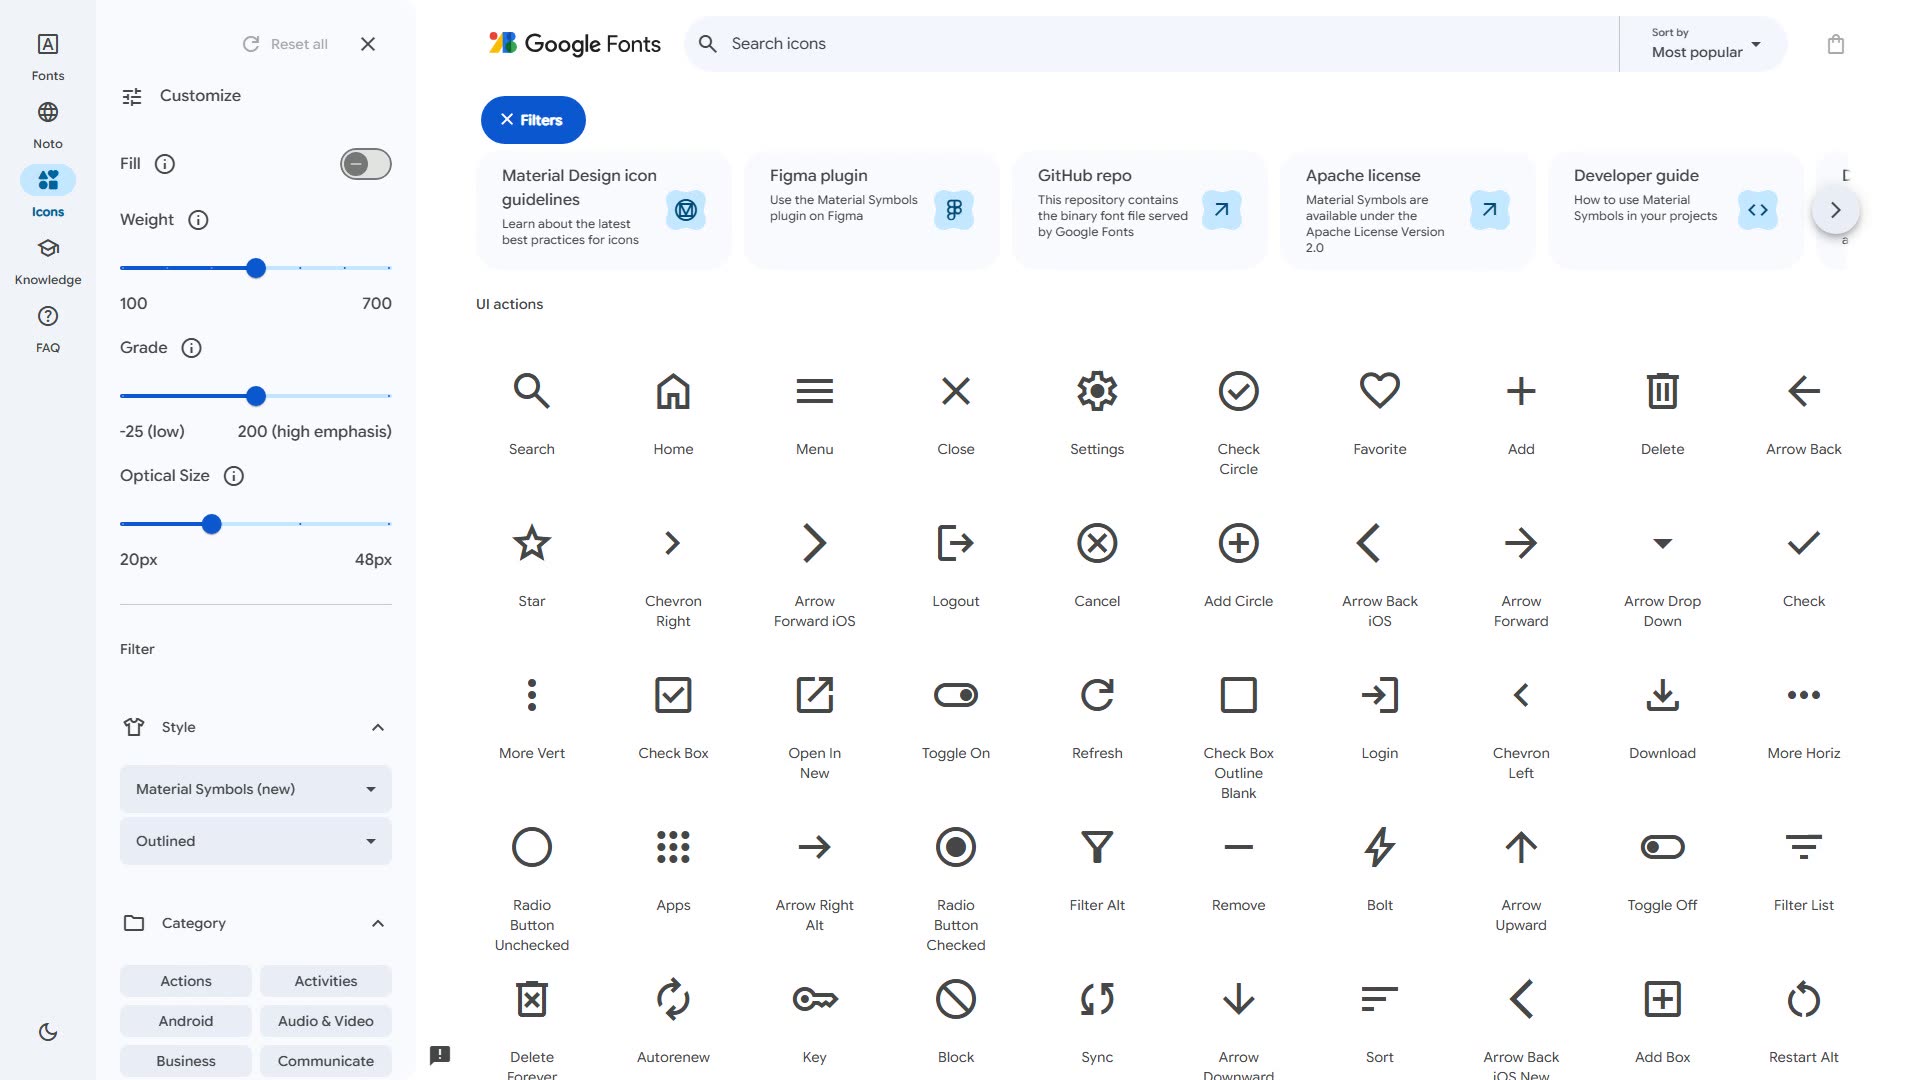This screenshot has height=1080, width=1920.
Task: Pick the Block icon
Action: pyautogui.click(x=956, y=999)
